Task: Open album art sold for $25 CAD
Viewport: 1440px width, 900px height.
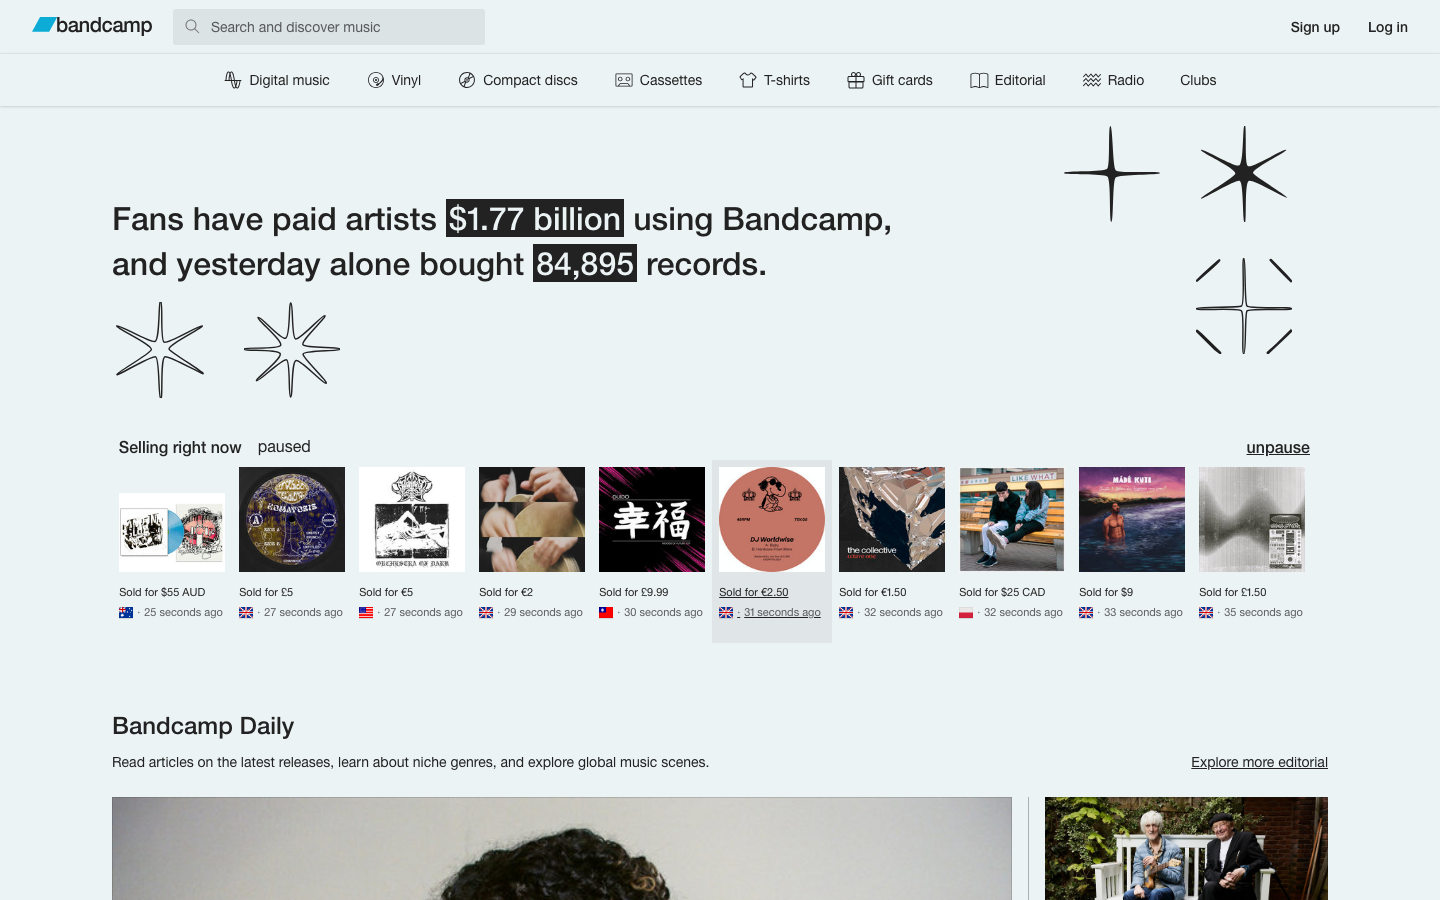Action: pyautogui.click(x=1012, y=519)
